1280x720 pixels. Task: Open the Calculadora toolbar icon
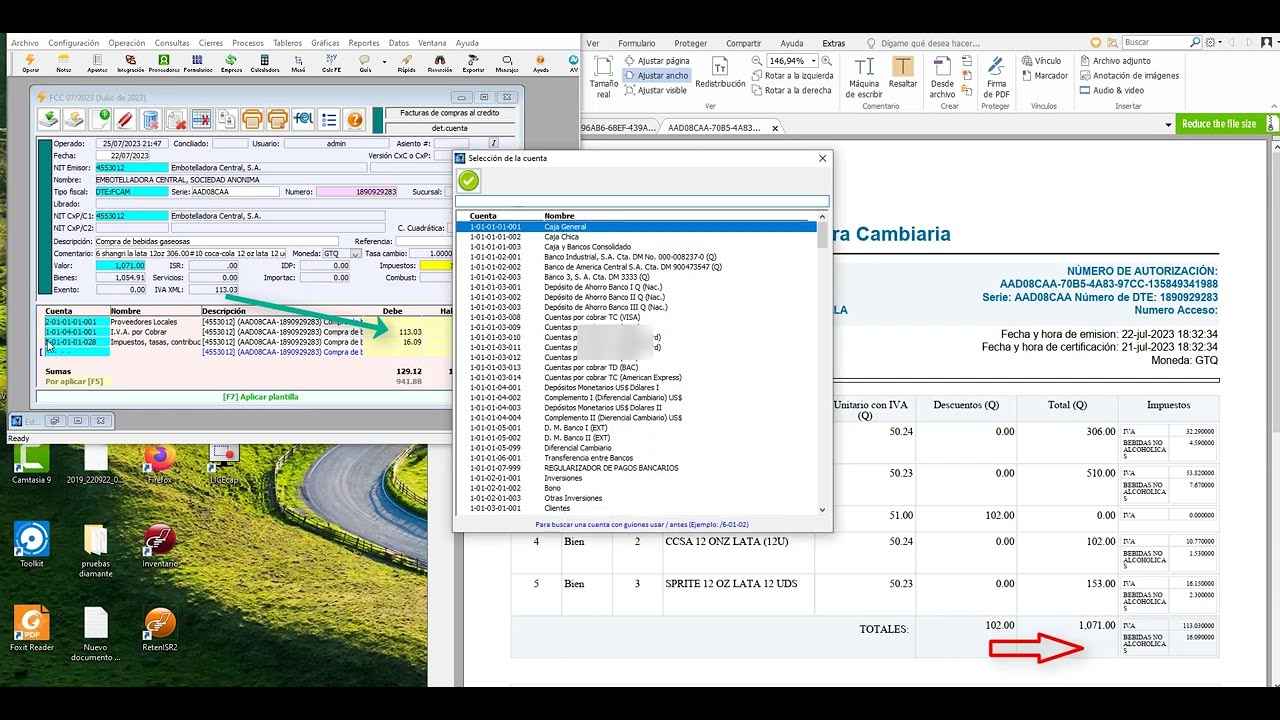265,63
